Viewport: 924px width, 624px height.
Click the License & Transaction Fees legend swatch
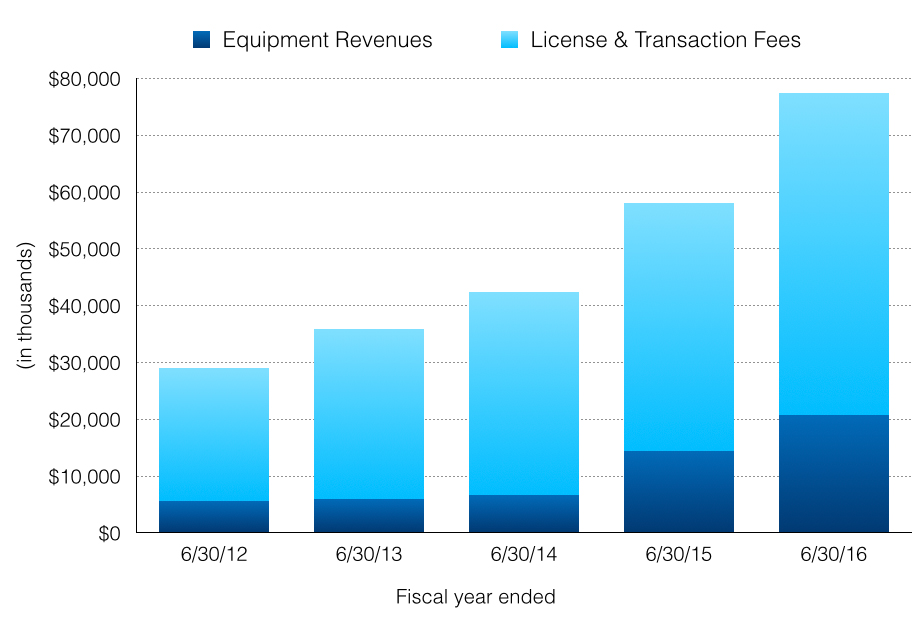tap(509, 41)
